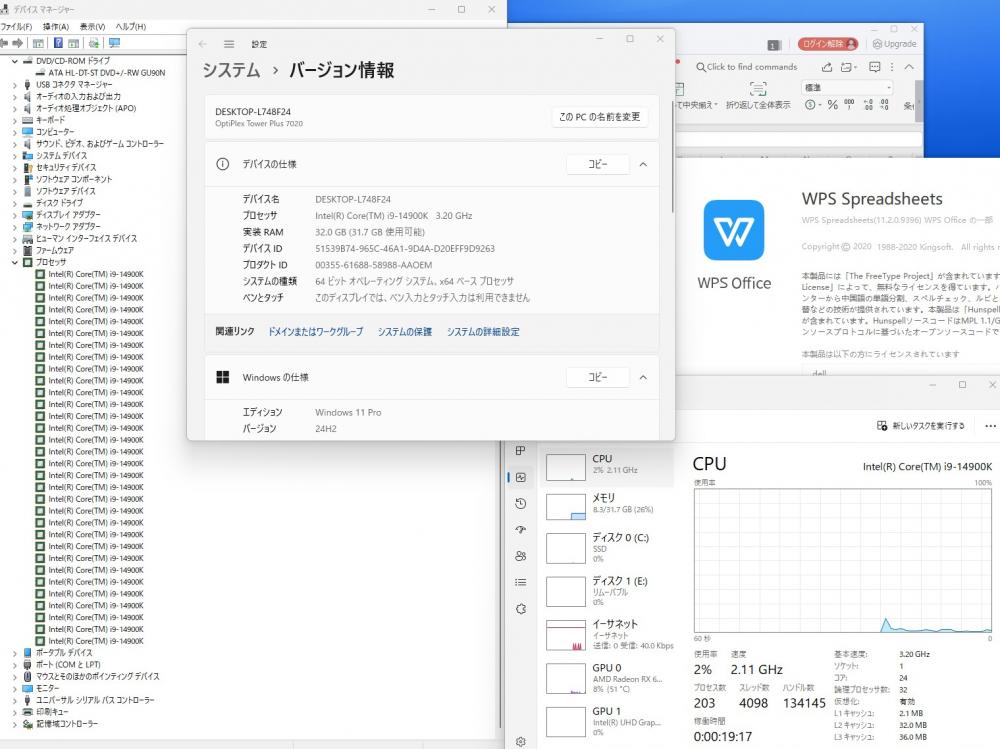Select the ディスク 0 (C:) performance item

coord(609,547)
